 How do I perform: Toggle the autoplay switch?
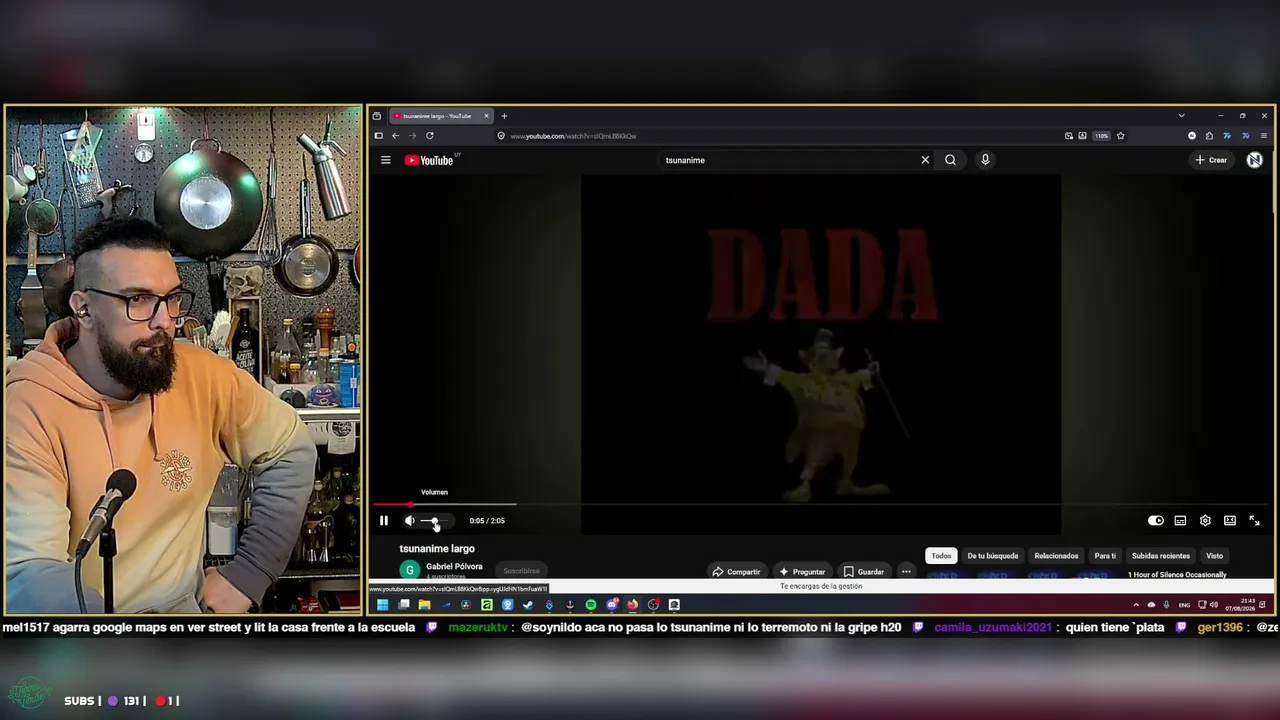pos(1155,521)
